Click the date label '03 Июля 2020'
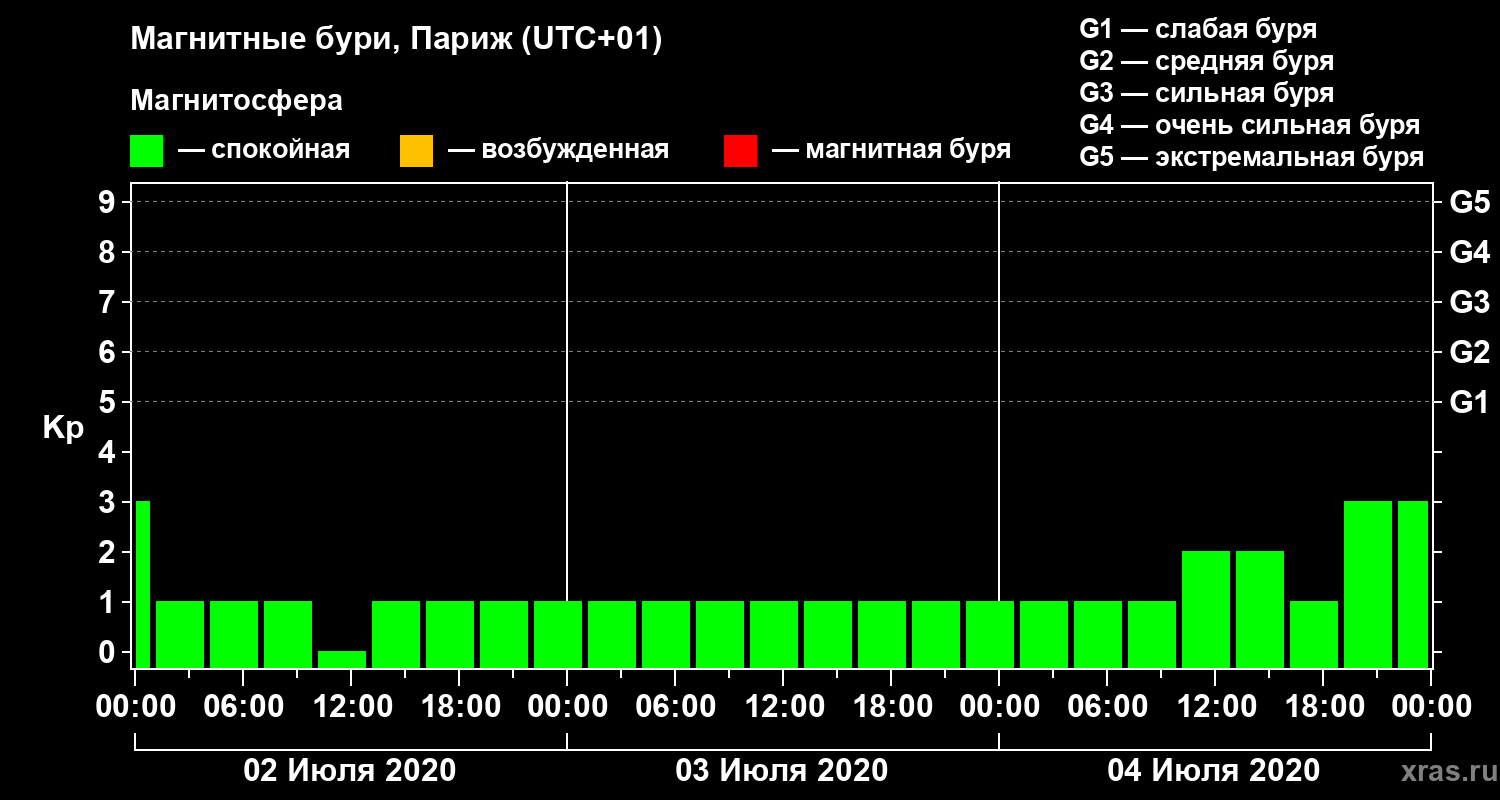Screen dimensions: 1500x800 782,770
